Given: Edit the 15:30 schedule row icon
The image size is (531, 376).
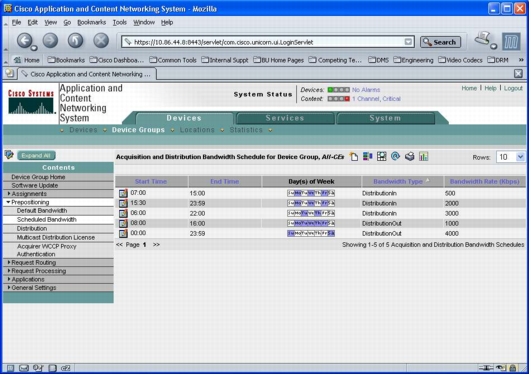Looking at the screenshot, I should click(123, 203).
